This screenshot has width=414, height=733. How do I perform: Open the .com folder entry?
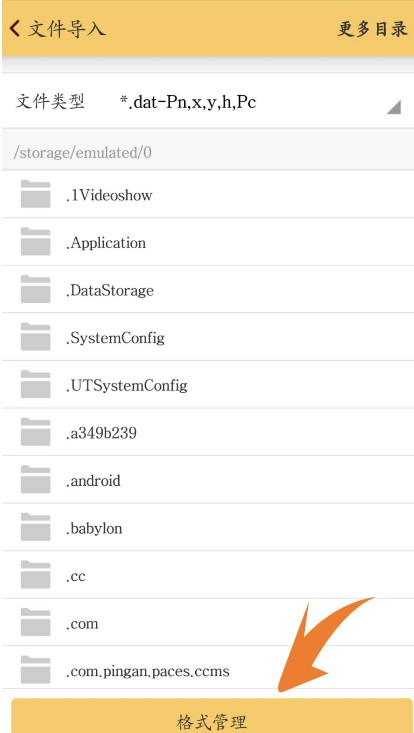click(207, 622)
